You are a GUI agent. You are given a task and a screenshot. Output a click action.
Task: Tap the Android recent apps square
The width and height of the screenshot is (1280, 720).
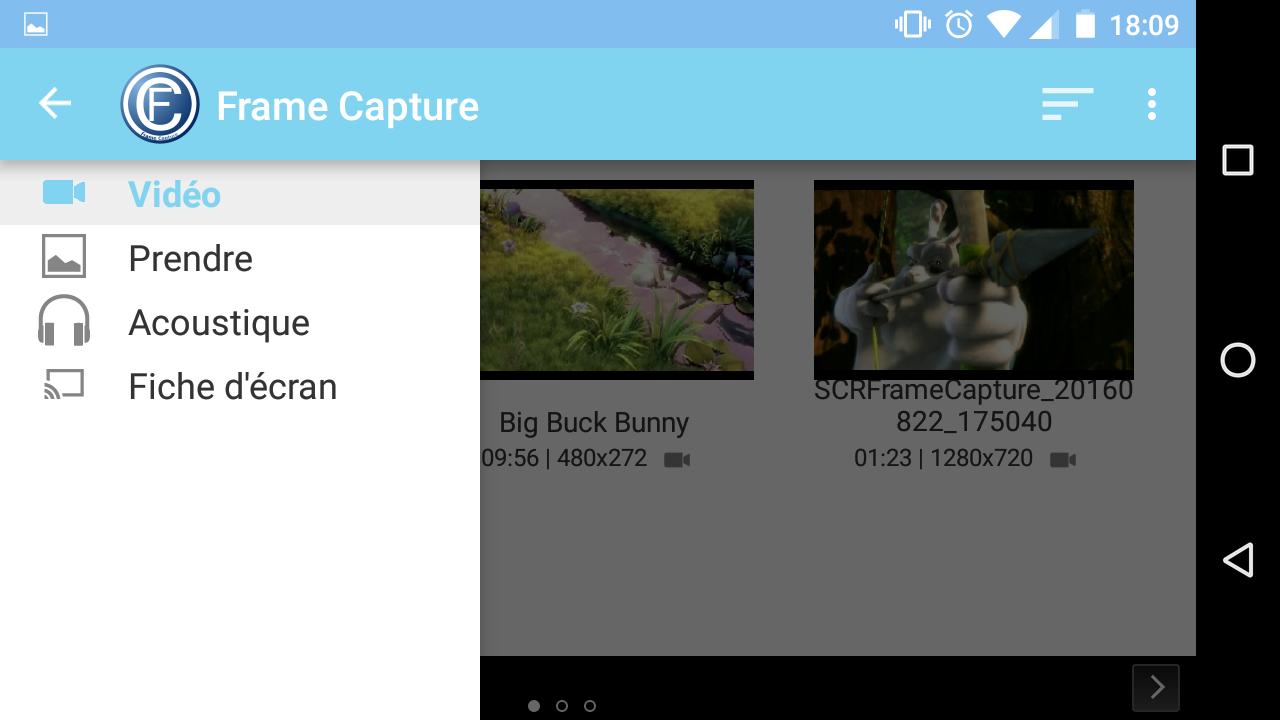1238,160
